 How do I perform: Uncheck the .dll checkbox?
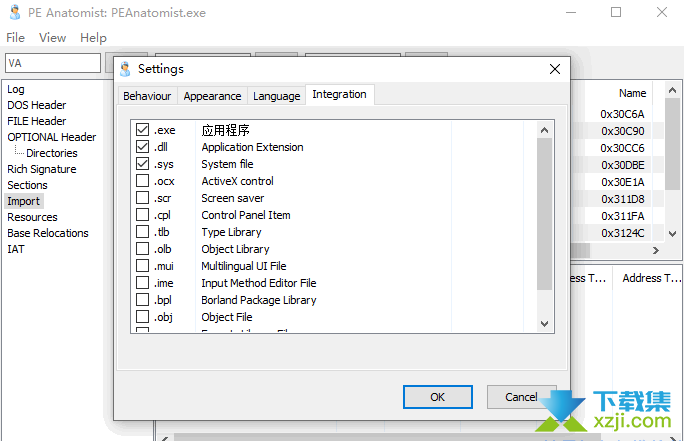142,147
